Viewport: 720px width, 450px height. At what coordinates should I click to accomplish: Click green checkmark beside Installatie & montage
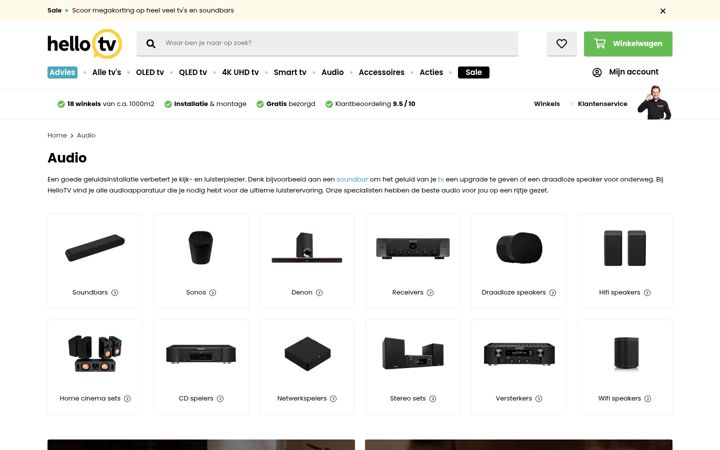168,104
